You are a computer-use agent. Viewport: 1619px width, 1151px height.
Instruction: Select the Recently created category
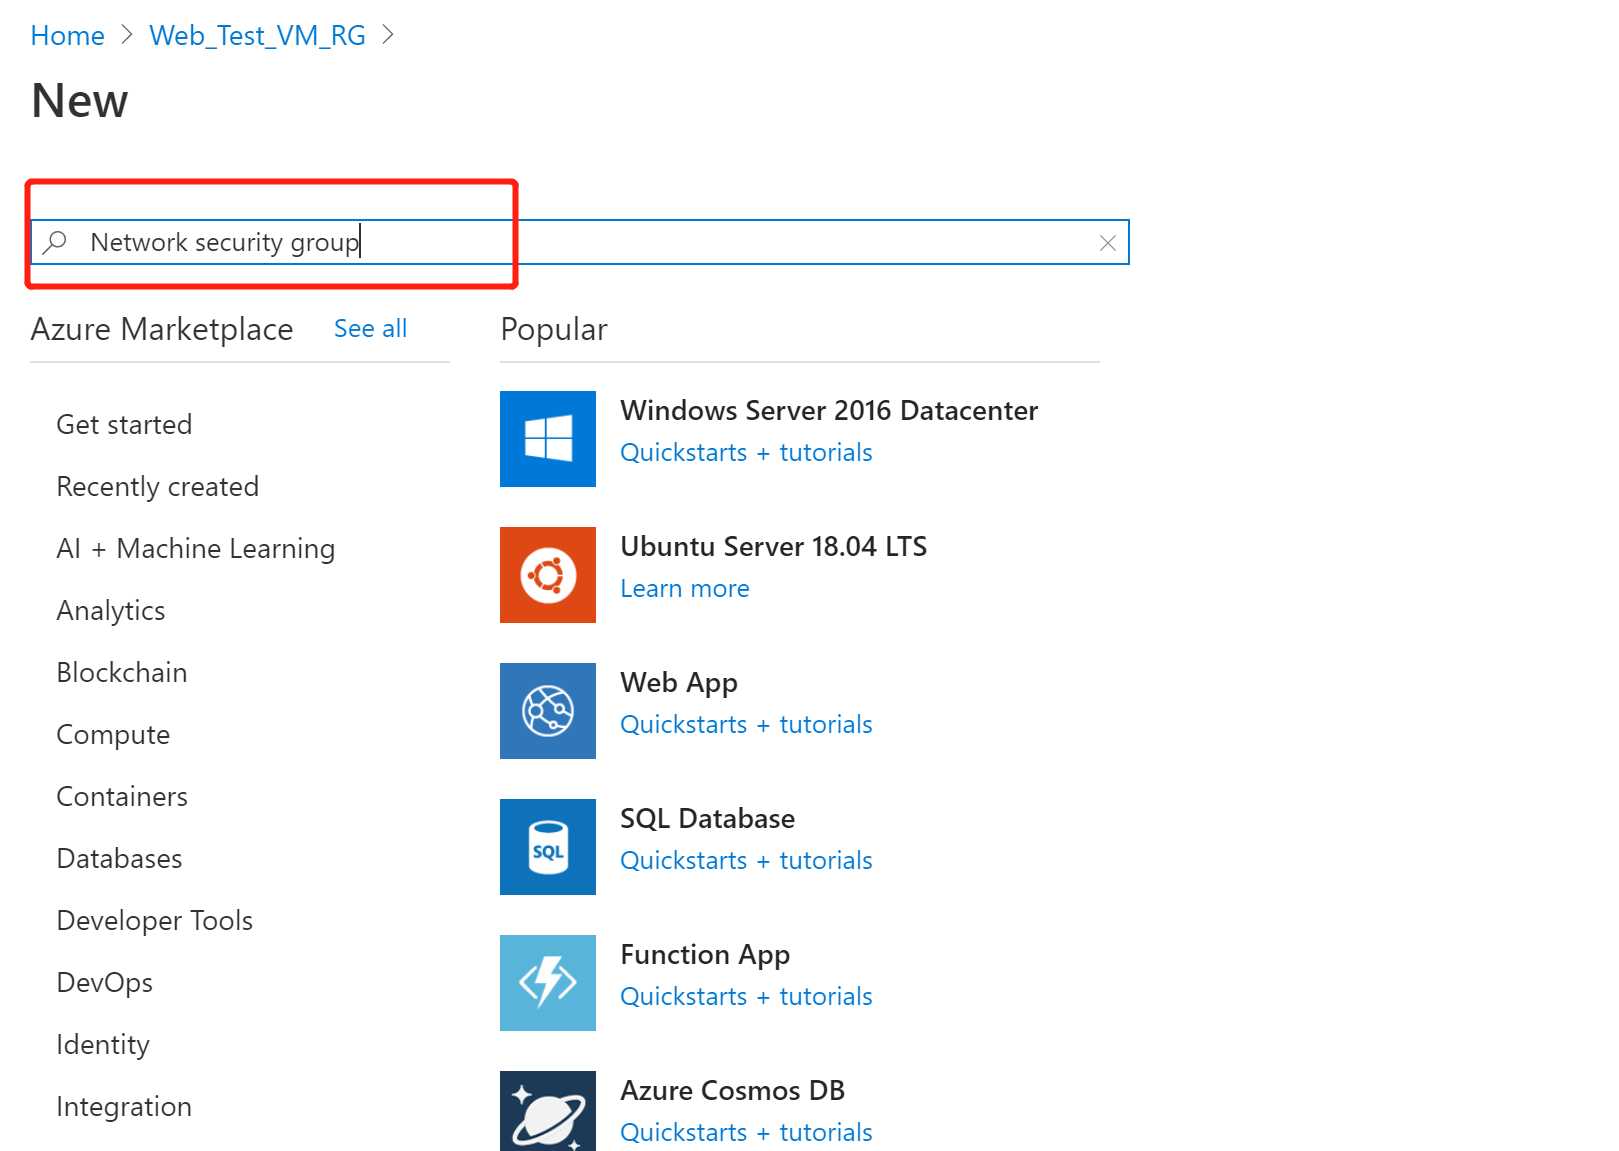pyautogui.click(x=158, y=487)
